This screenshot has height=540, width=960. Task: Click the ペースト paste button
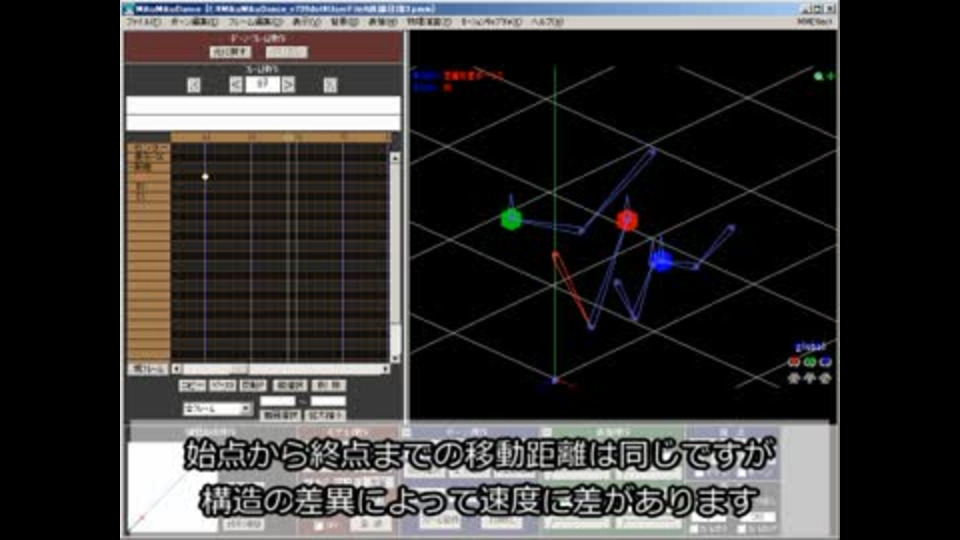click(x=222, y=386)
